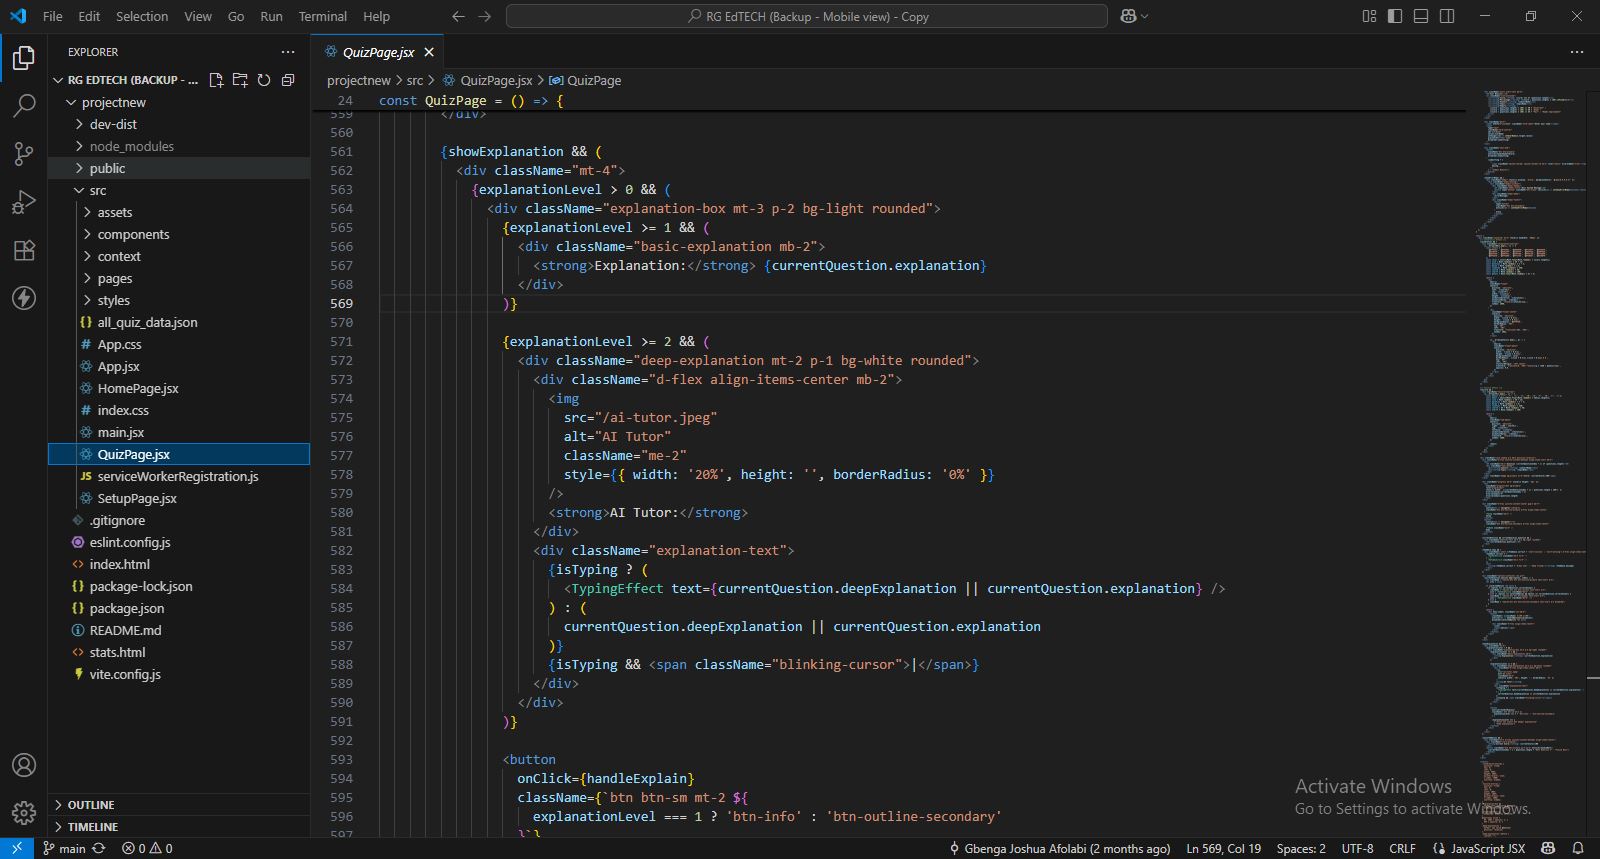Open the Run and Debug view
The image size is (1600, 859).
[x=24, y=202]
